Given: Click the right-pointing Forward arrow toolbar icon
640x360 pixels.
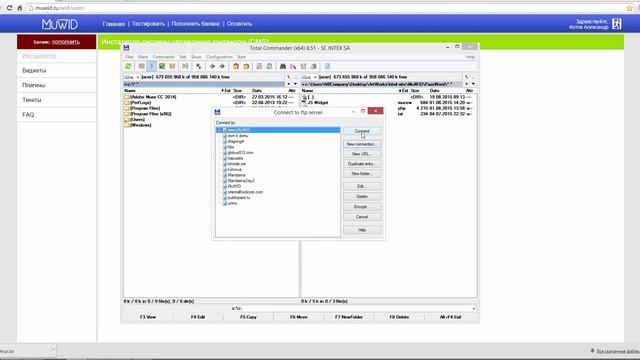Looking at the screenshot, I should click(222, 66).
